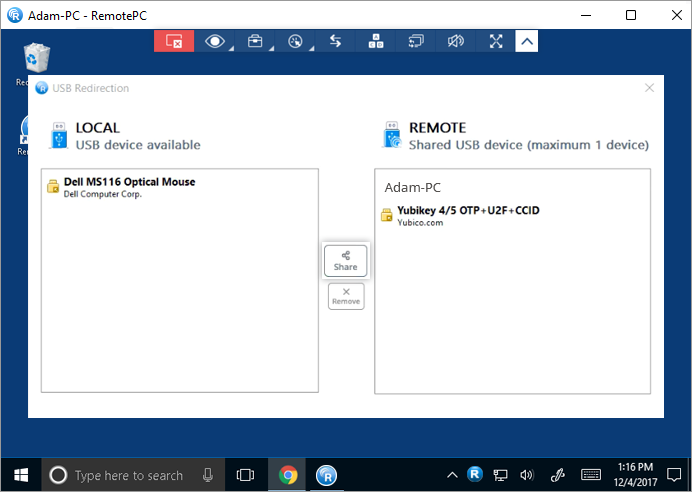Click the keyboard shortcuts keys icon
Viewport: 692px width, 492px height.
pos(376,41)
